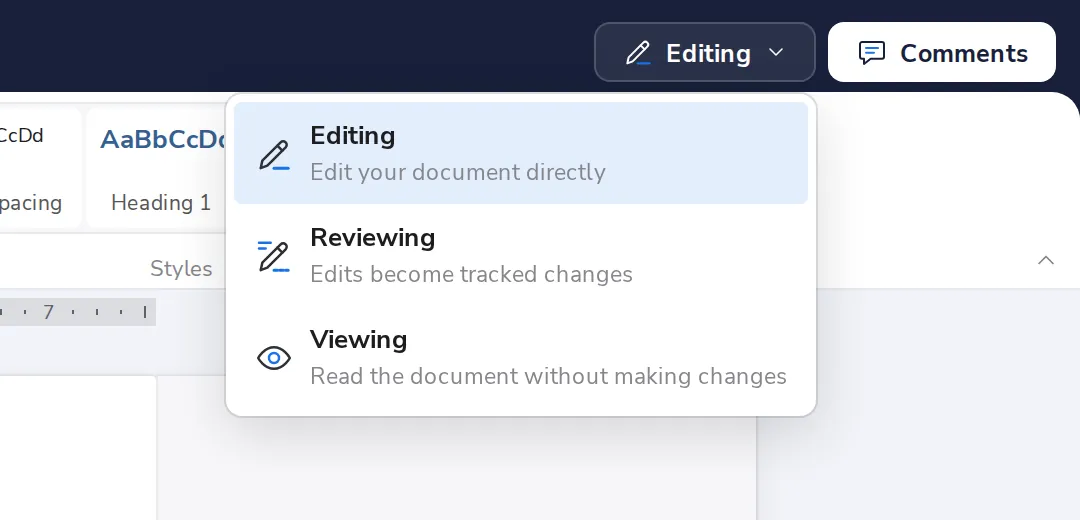This screenshot has width=1080, height=520.
Task: Click 'Edit your document directly' description
Action: point(457,172)
